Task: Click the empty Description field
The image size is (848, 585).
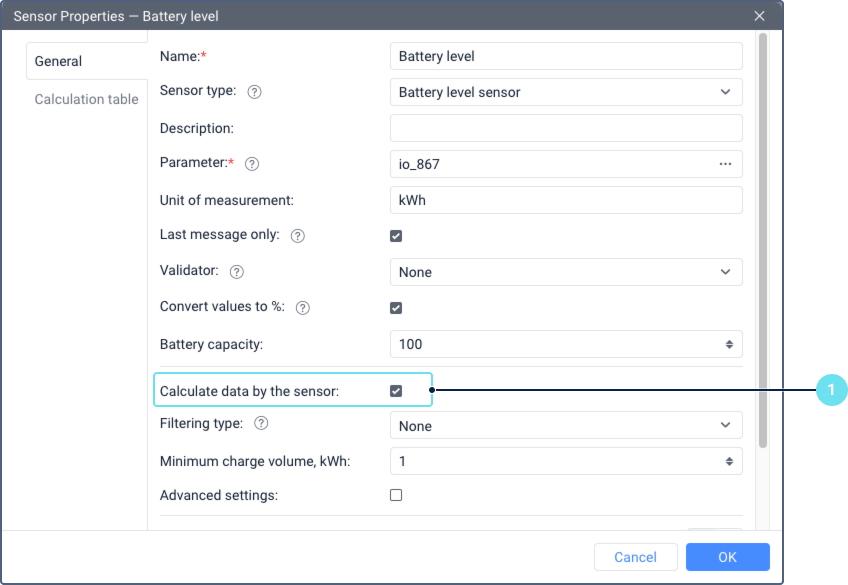Action: 566,128
